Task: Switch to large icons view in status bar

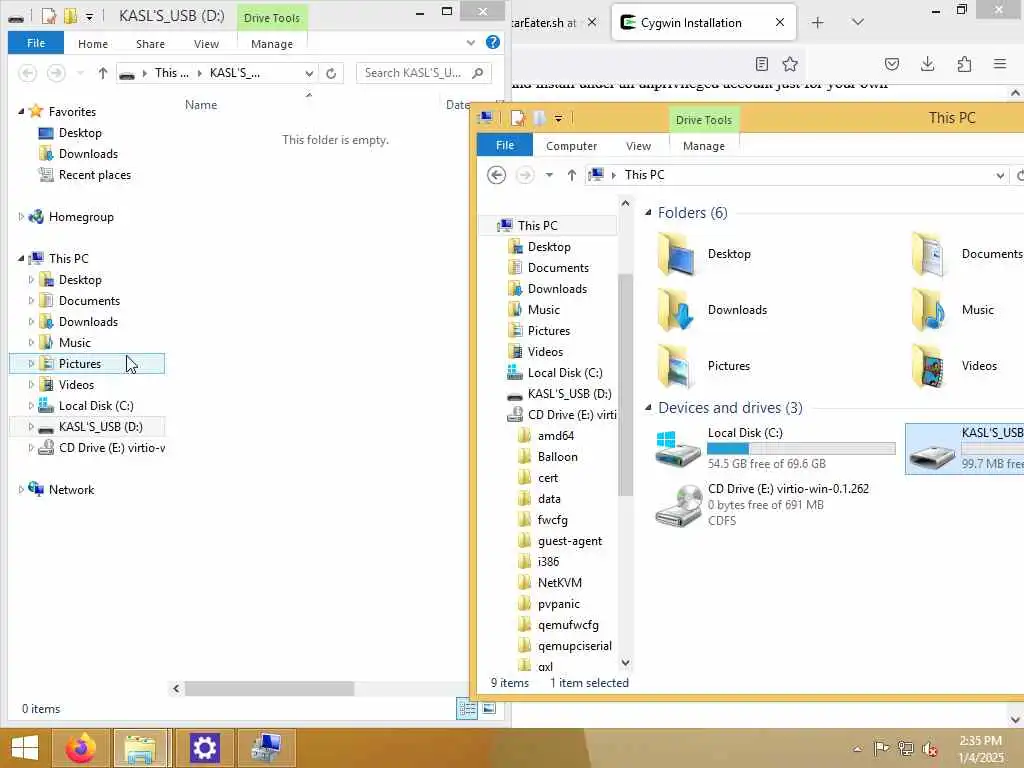Action: pos(488,709)
